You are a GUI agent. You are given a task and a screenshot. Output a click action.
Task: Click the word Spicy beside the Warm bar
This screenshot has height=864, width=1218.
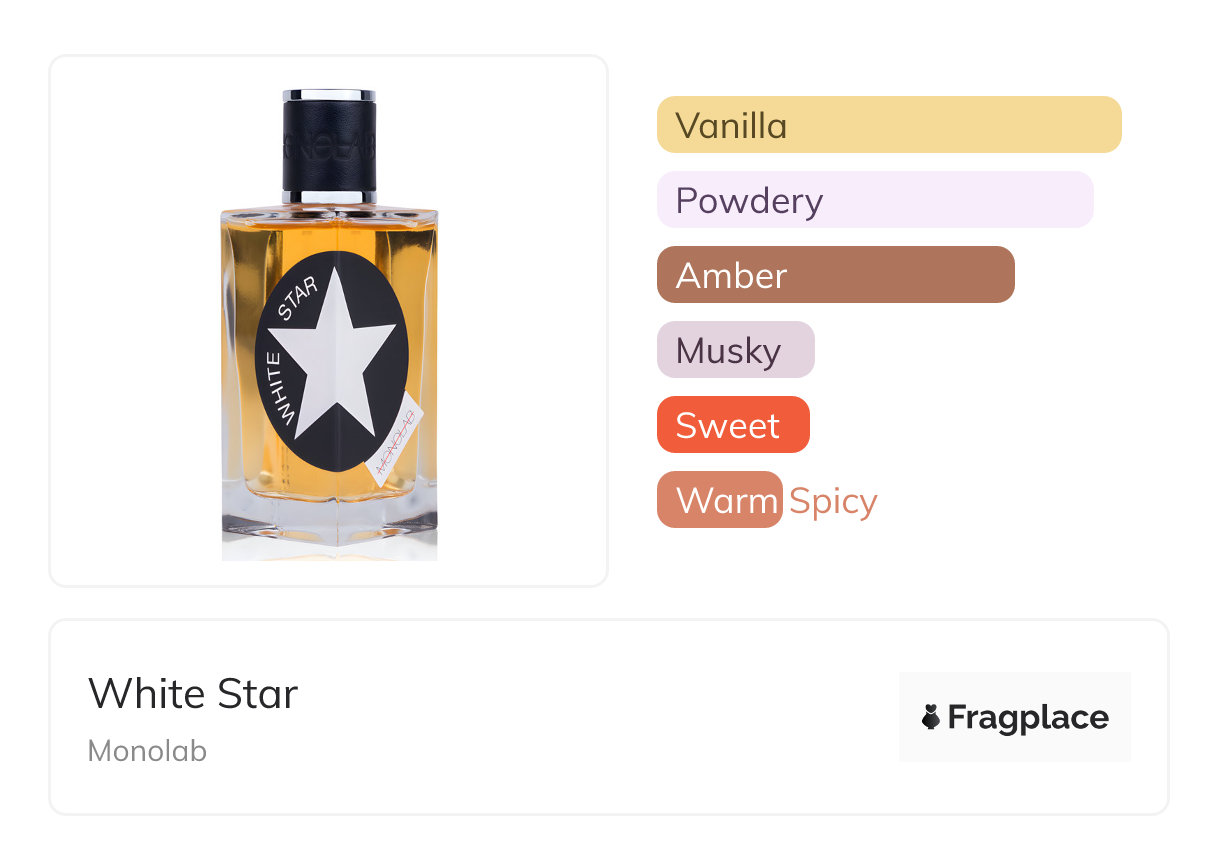[x=833, y=501]
